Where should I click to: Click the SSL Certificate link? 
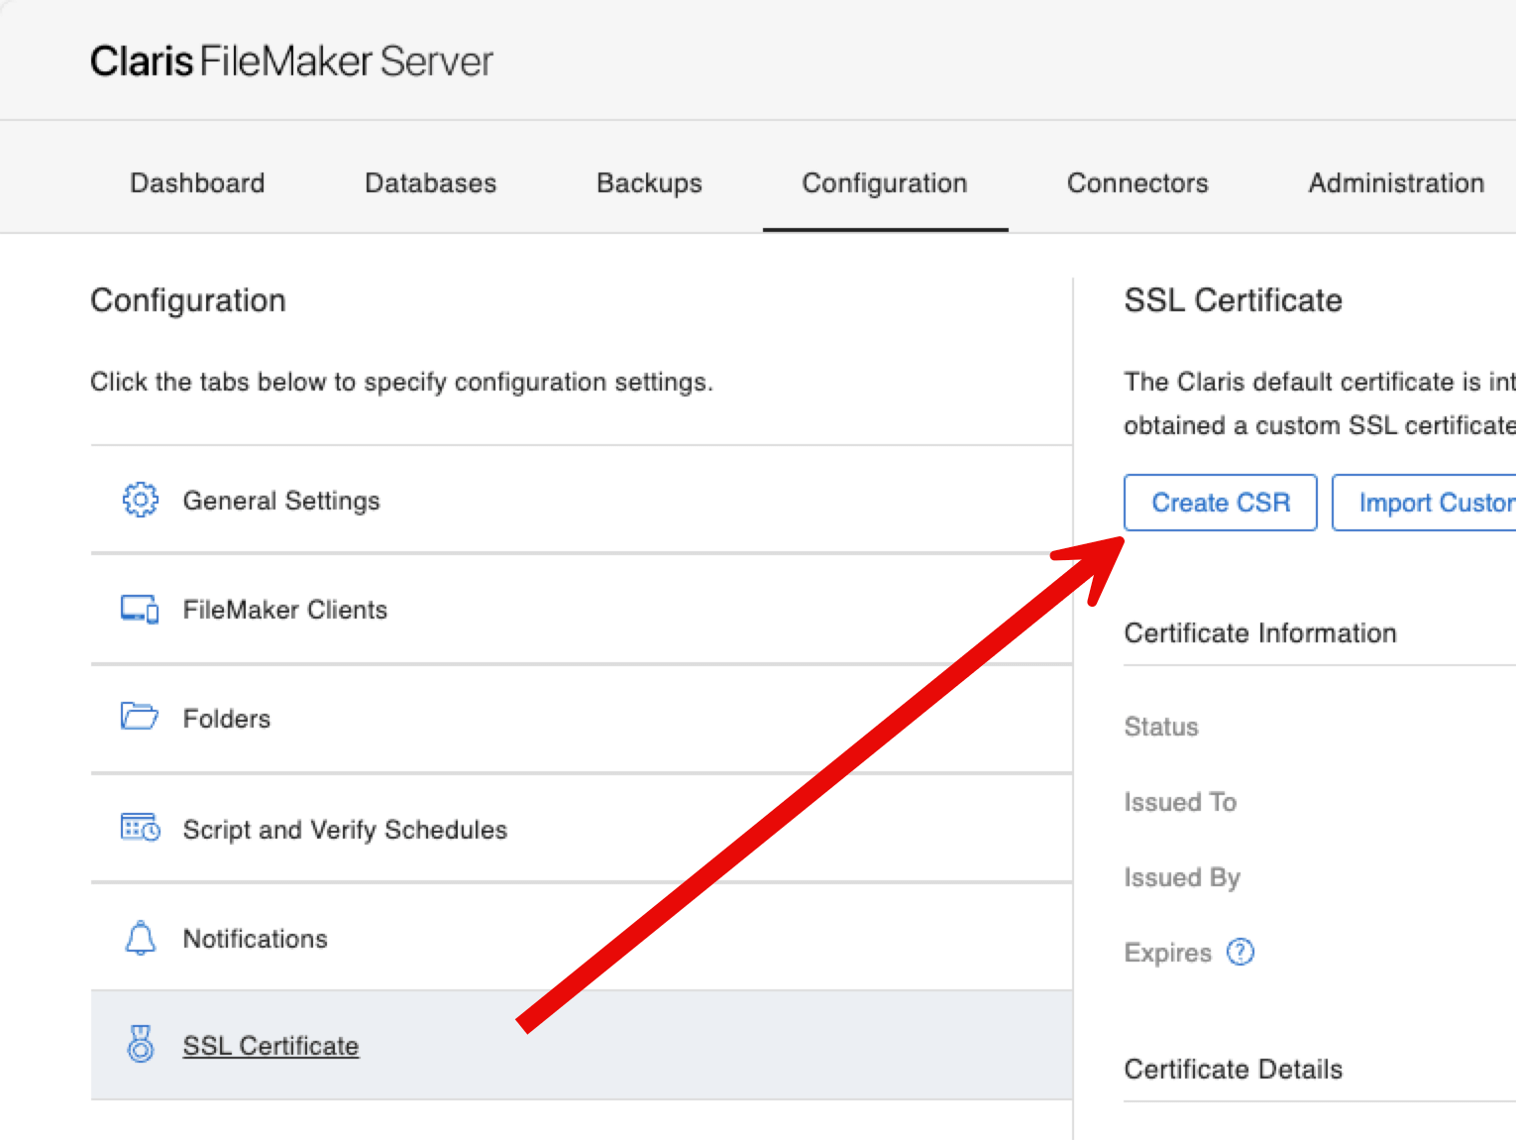click(x=270, y=1046)
